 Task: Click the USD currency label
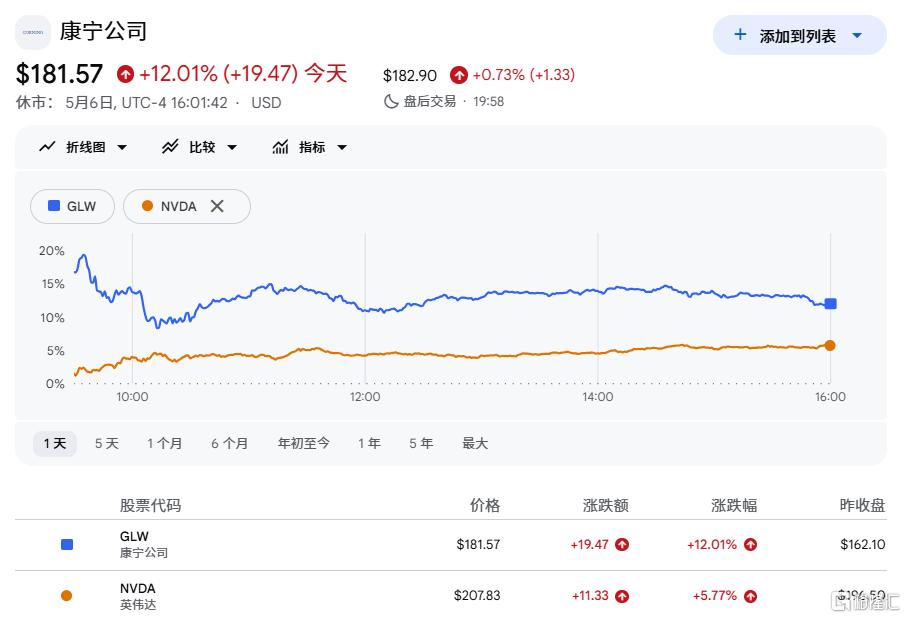[x=266, y=103]
